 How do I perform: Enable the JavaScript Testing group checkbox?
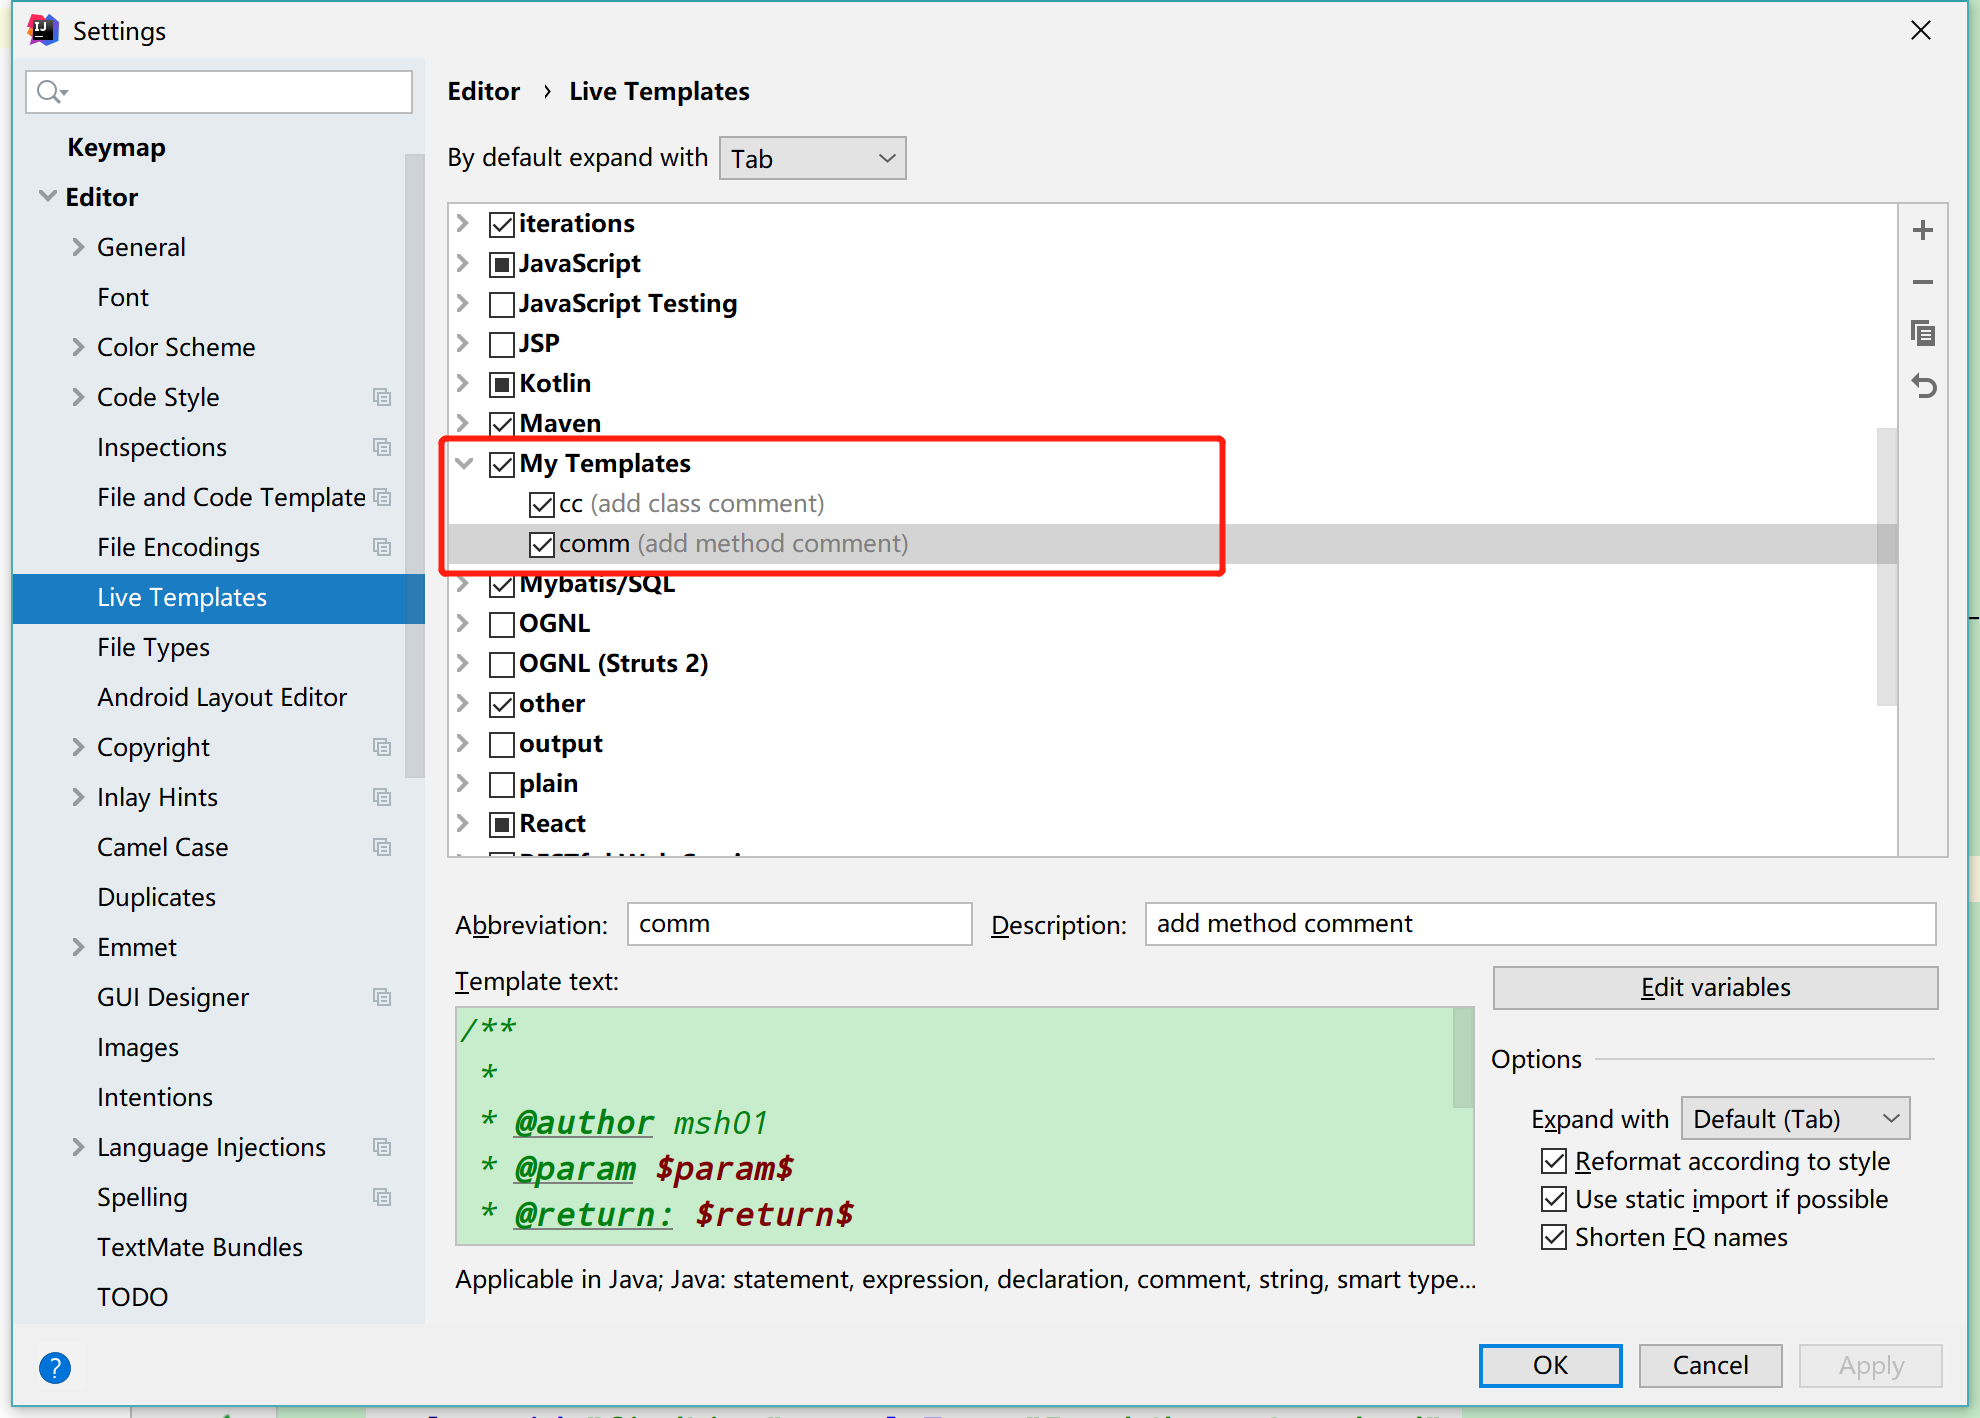[502, 304]
